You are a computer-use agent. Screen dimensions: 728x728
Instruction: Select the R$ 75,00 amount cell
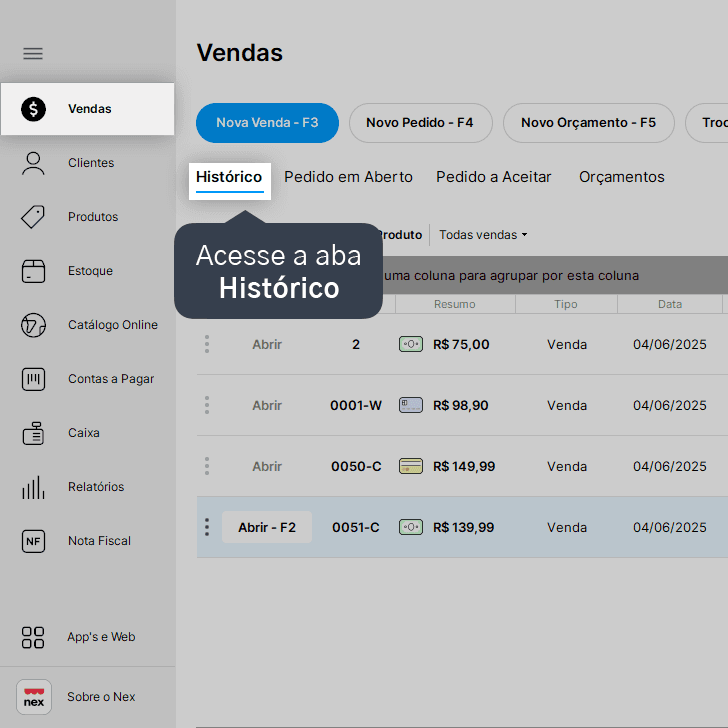[x=461, y=344]
